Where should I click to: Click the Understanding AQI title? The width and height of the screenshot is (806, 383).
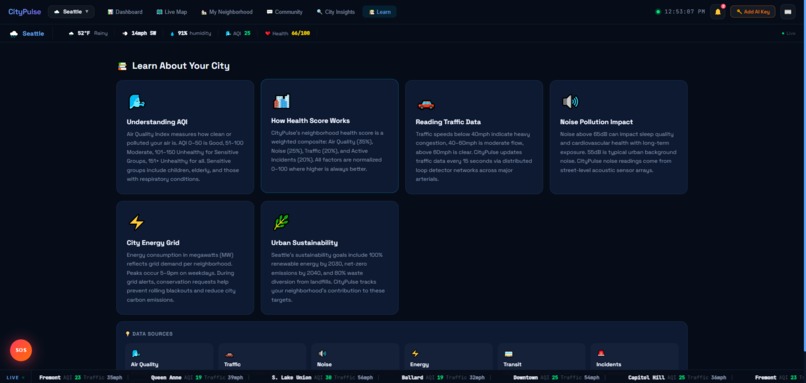pos(157,122)
